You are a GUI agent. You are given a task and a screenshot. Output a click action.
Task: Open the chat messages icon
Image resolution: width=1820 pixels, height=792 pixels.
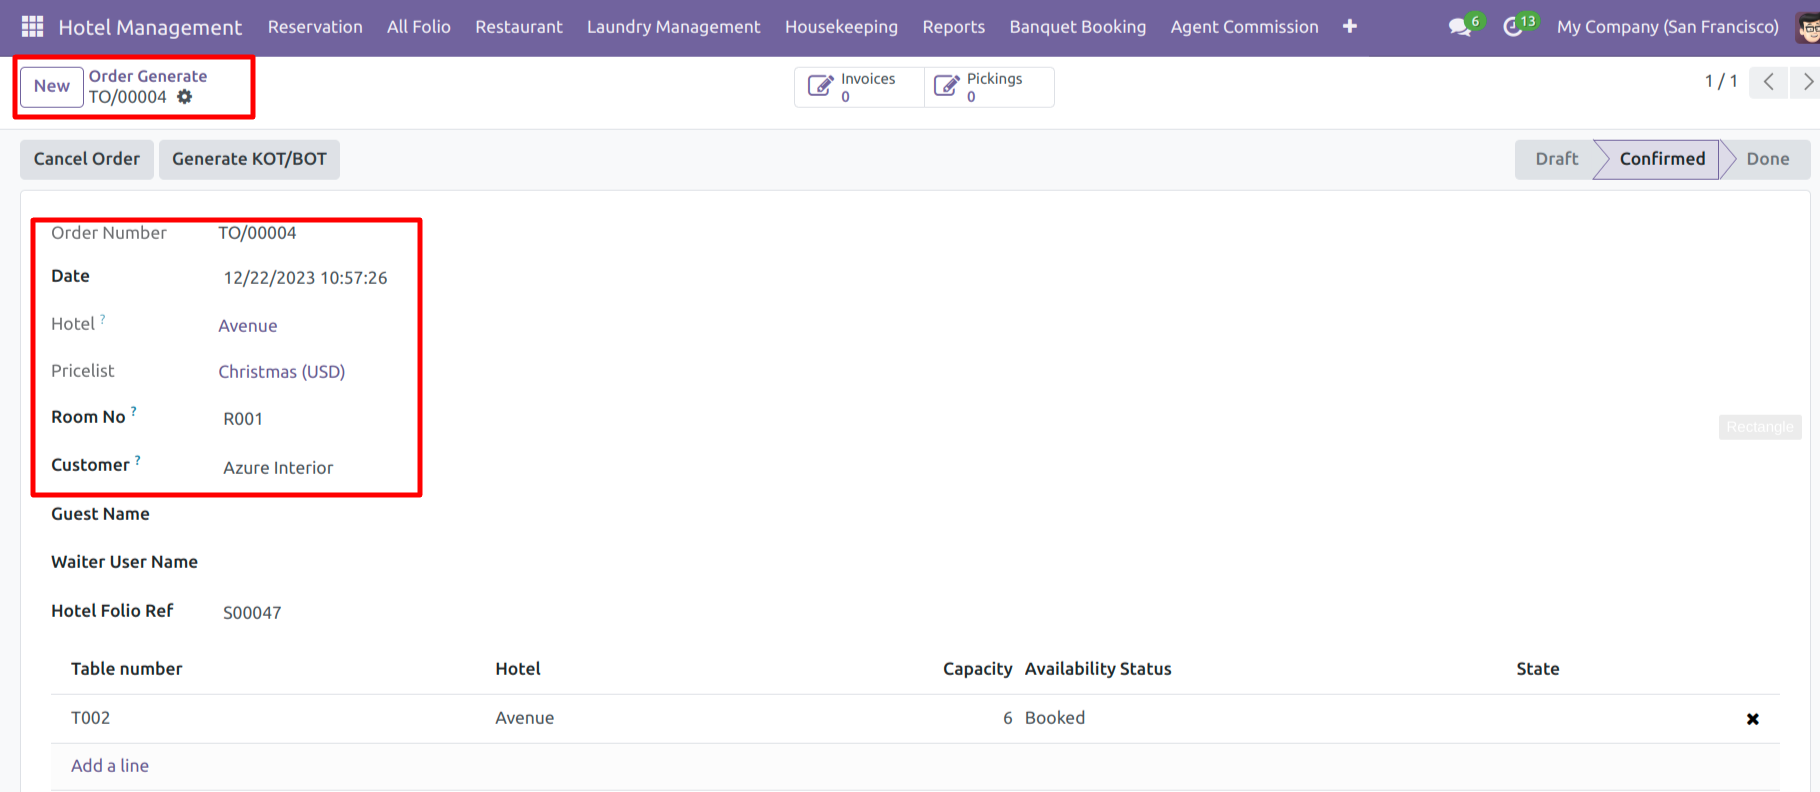click(1460, 27)
